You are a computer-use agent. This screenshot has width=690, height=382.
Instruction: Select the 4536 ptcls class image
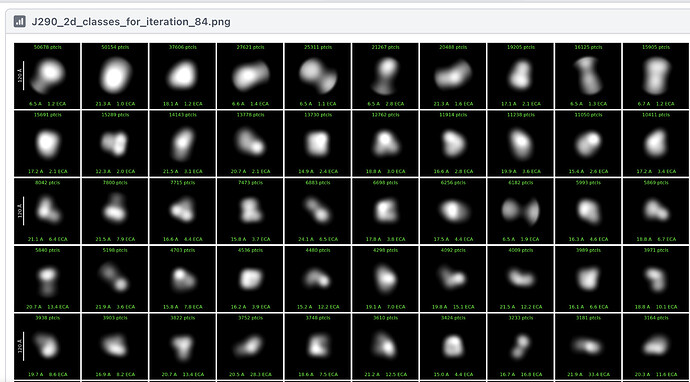[x=250, y=279]
